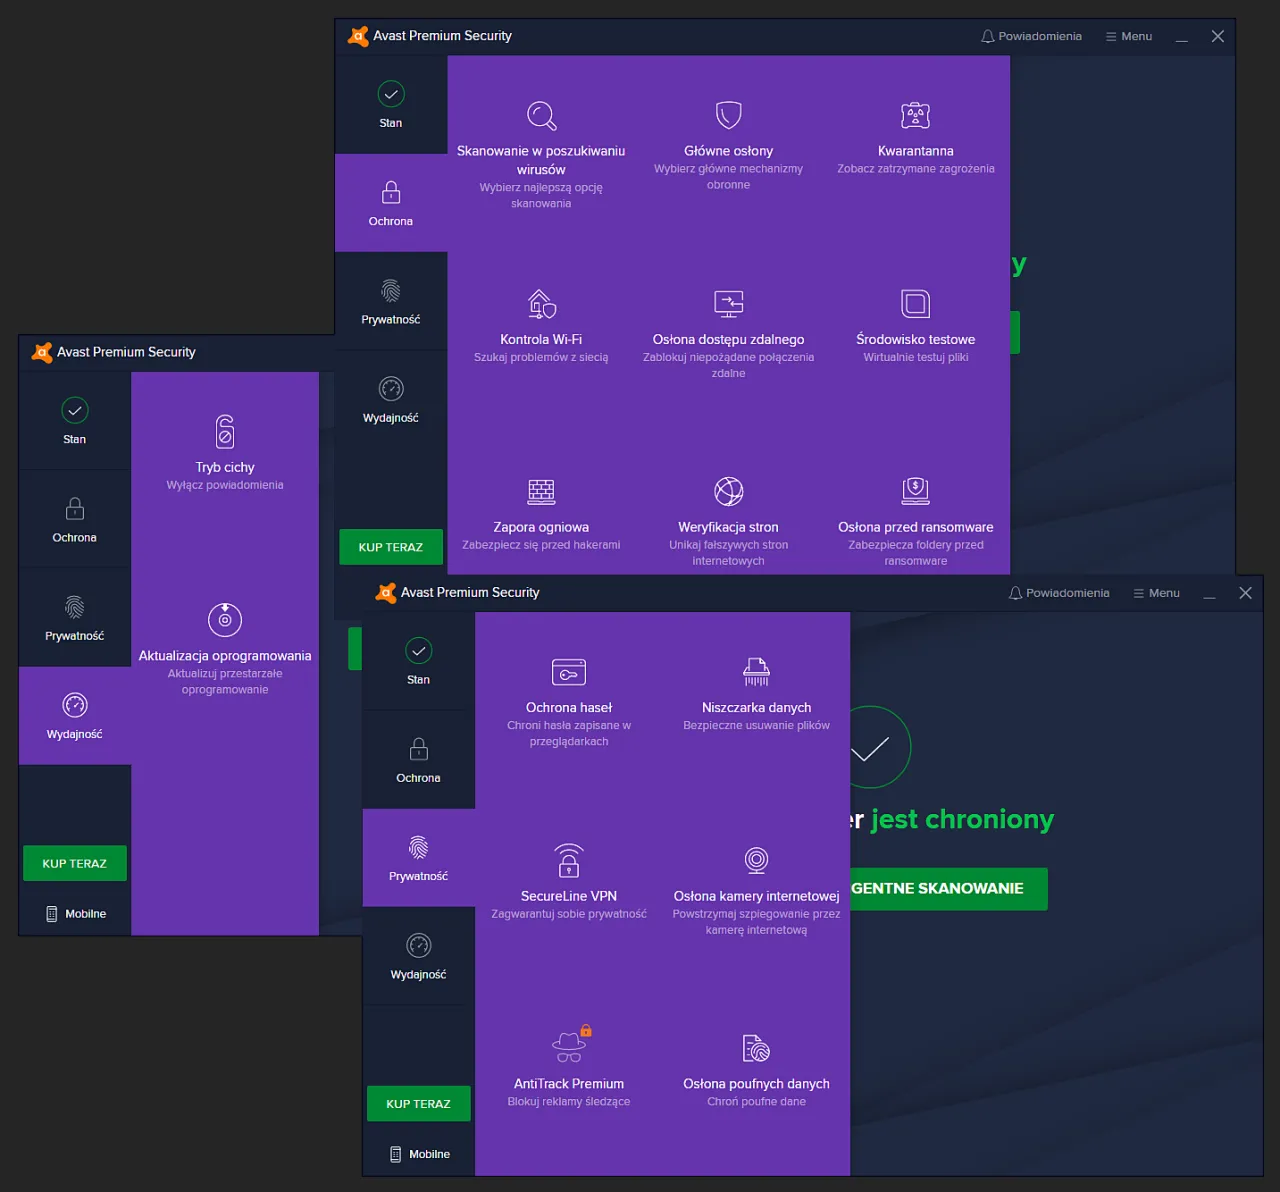The image size is (1280, 1192).
Task: Open the Aktualizacja oprogramowania disc icon
Action: point(225,620)
